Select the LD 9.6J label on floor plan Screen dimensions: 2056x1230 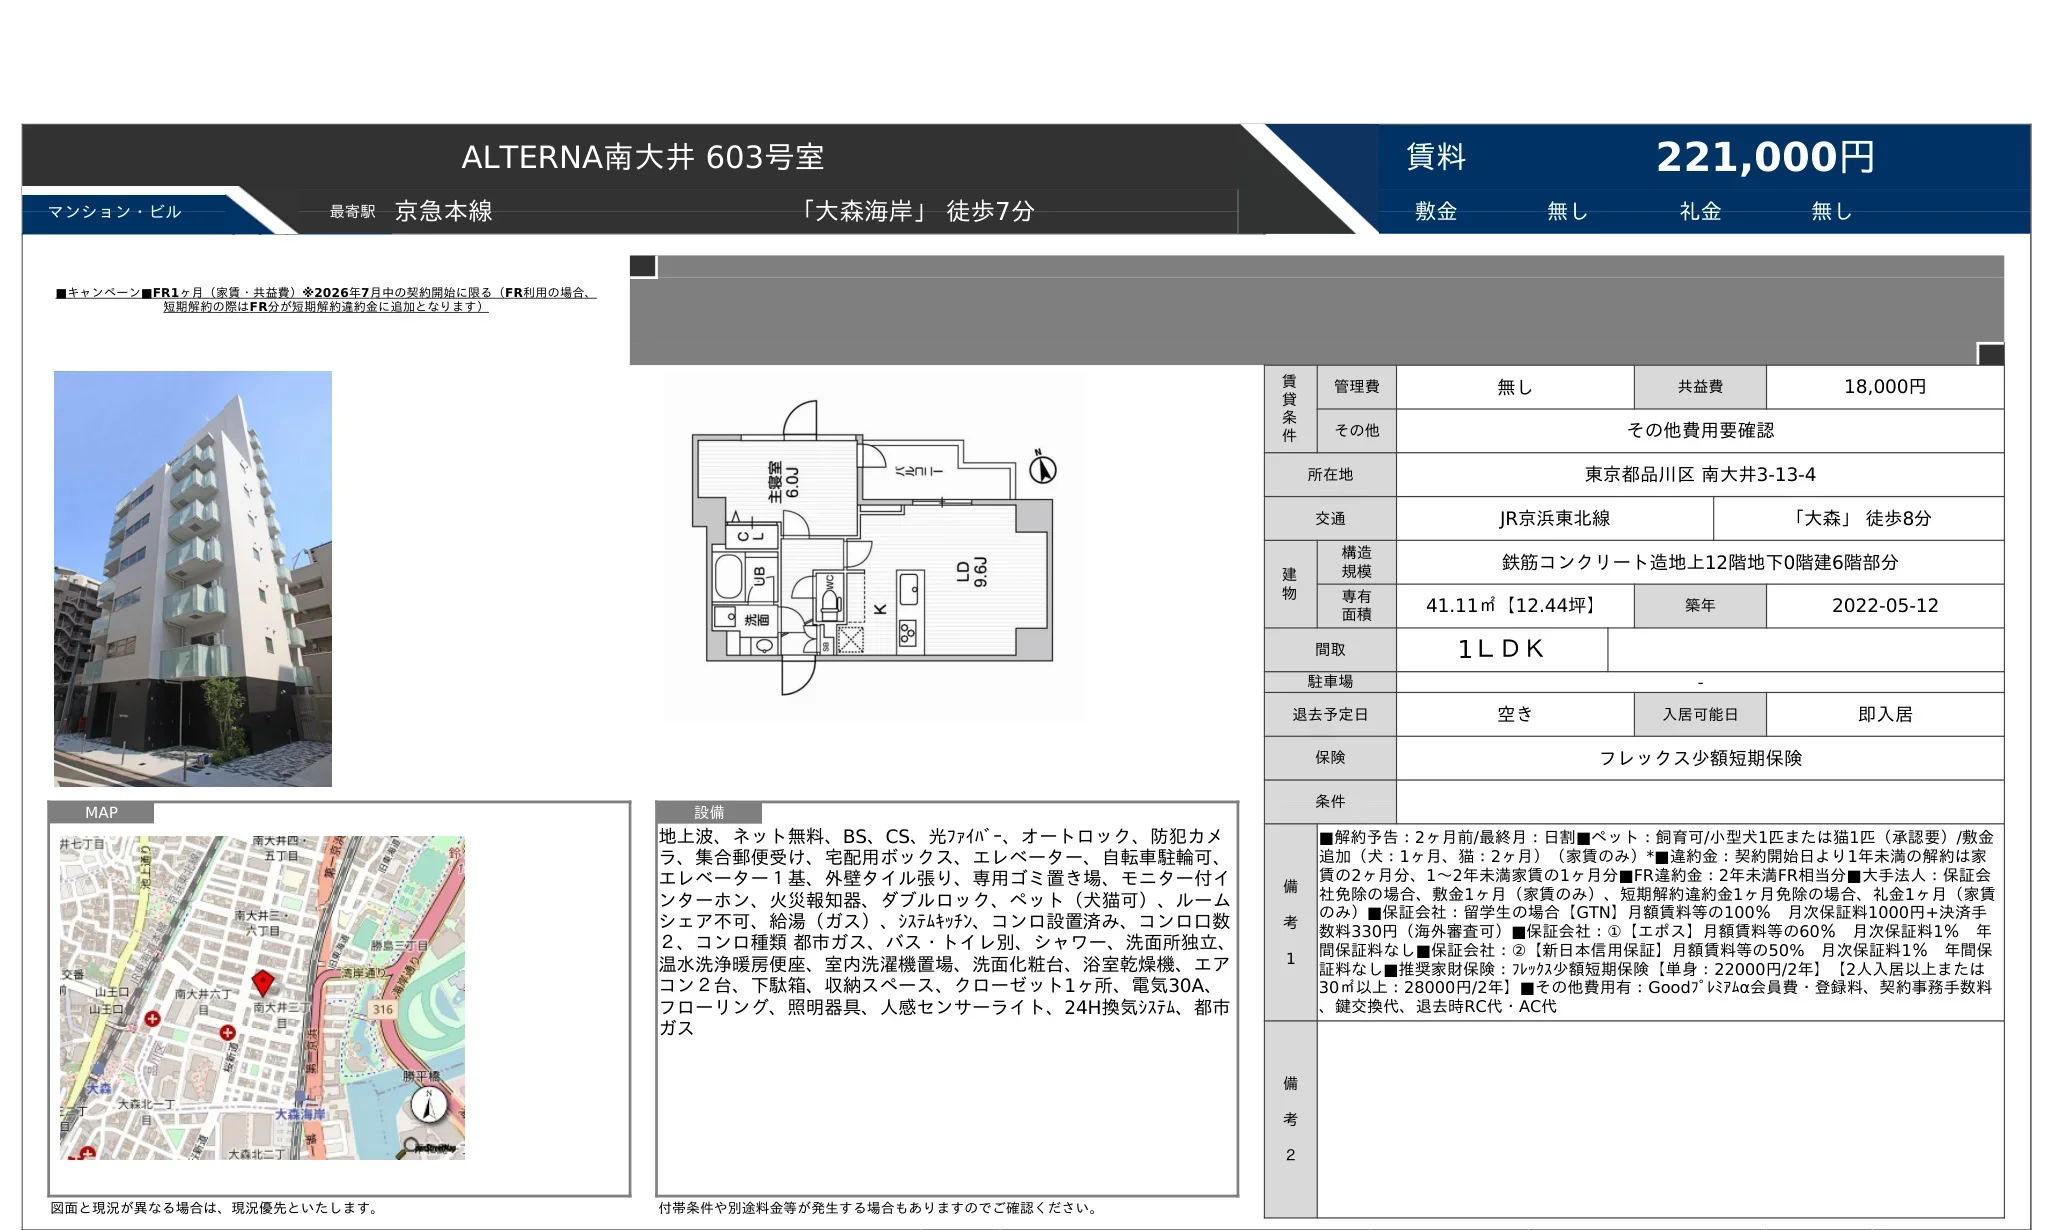click(971, 572)
